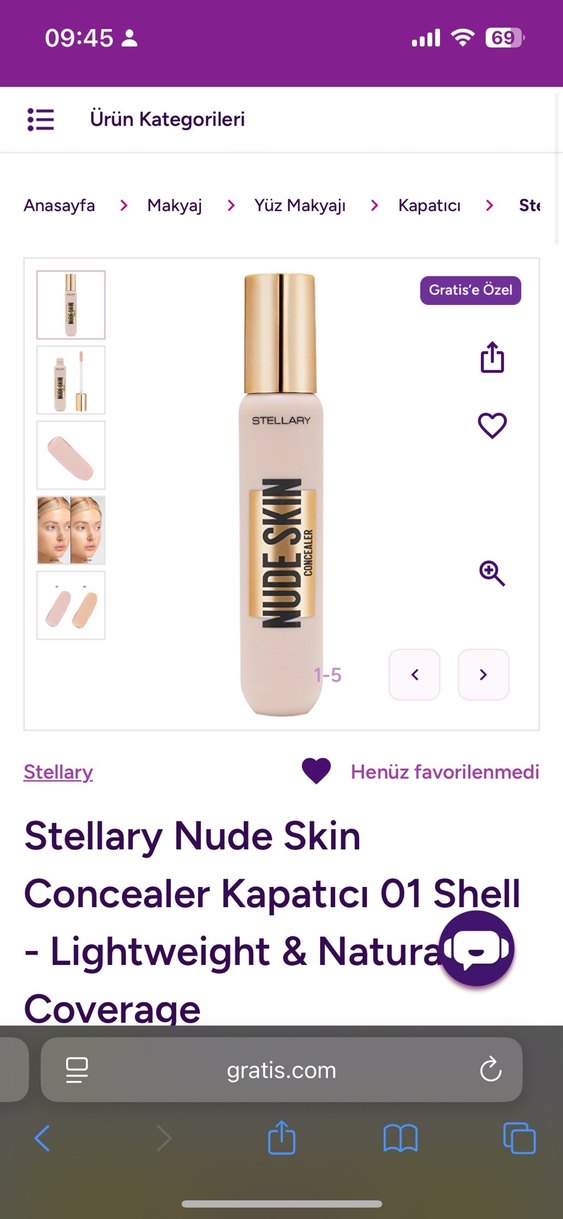Image resolution: width=563 pixels, height=1219 pixels.
Task: Open the page settings icon in address bar
Action: pos(77,1070)
